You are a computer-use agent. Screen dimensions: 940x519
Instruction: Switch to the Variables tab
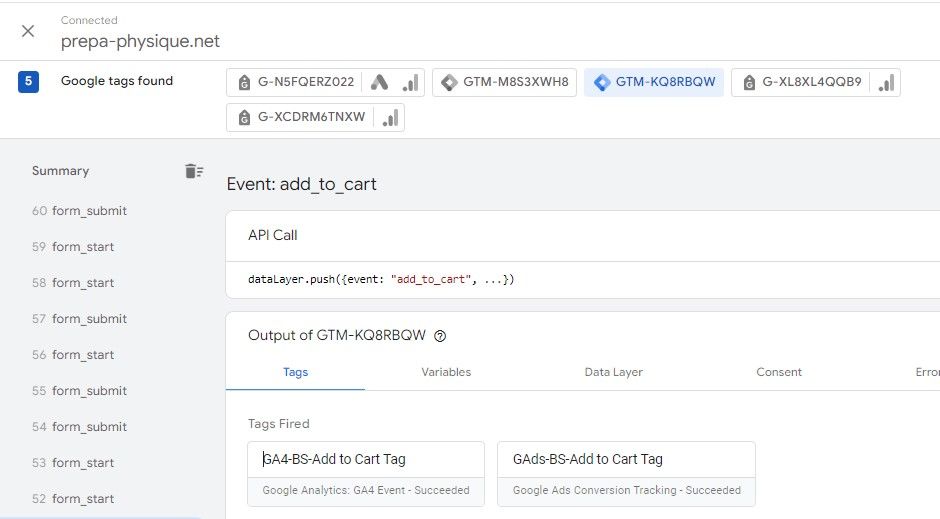[446, 372]
